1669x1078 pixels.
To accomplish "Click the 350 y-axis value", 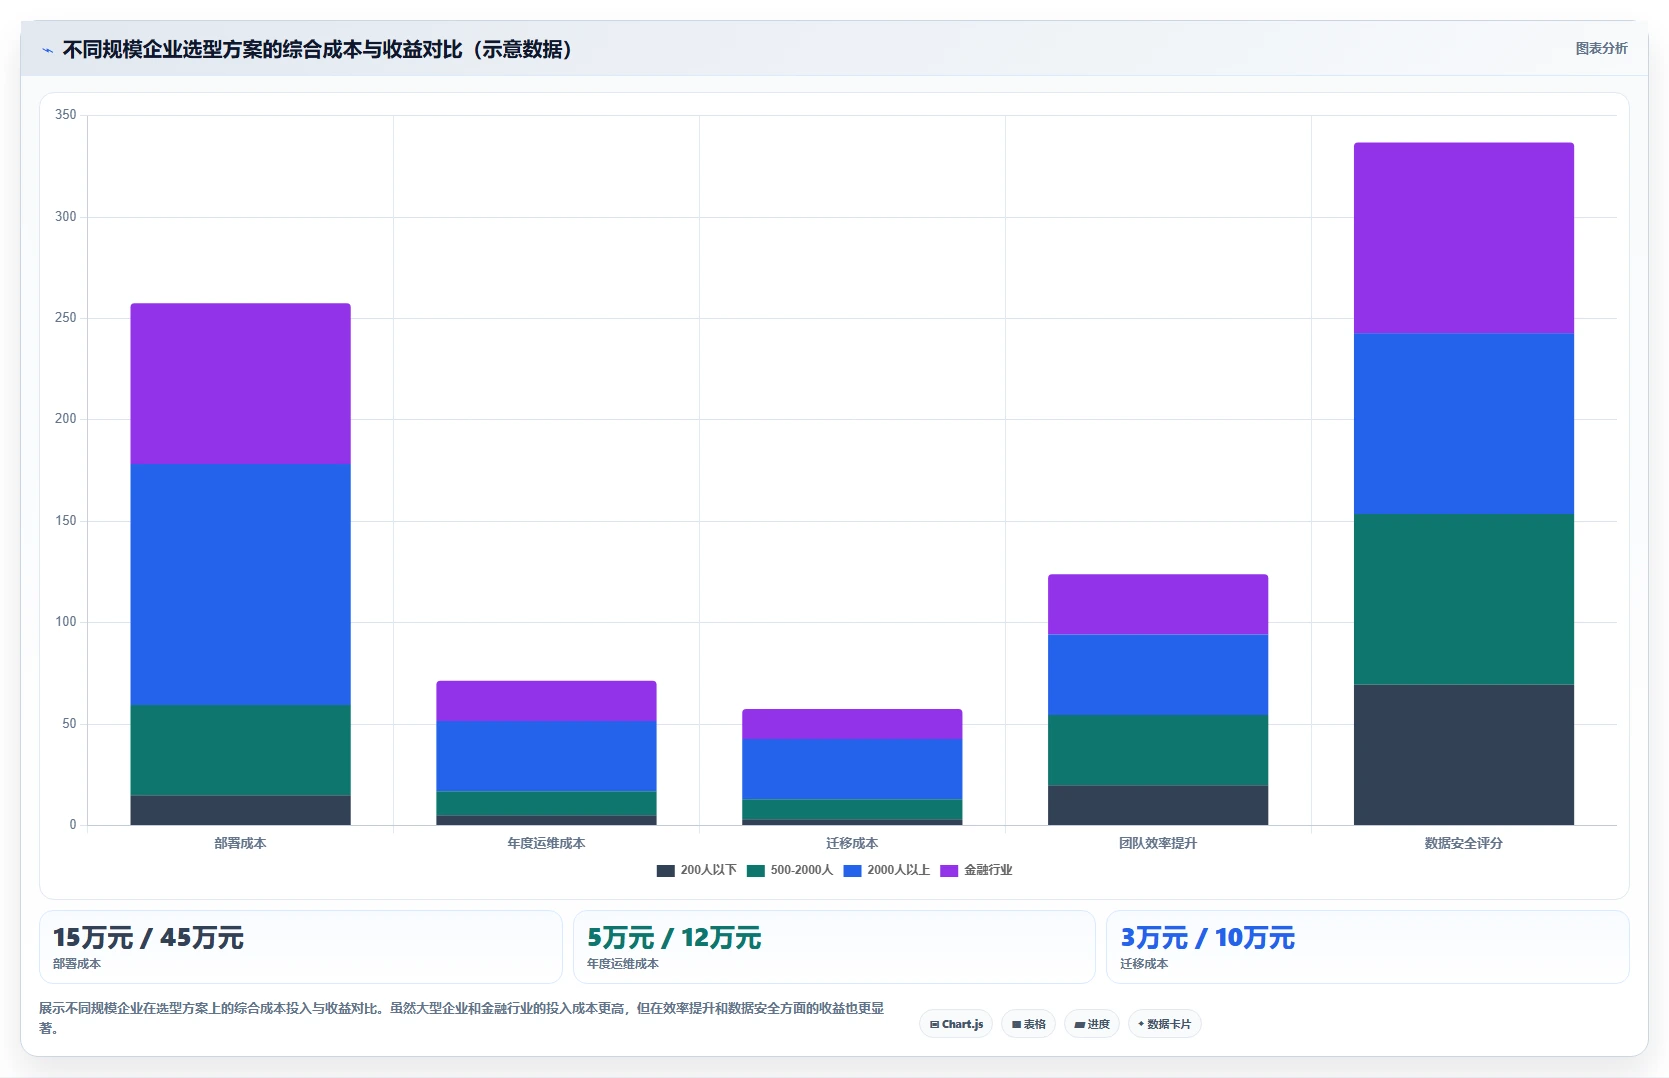I will point(66,115).
